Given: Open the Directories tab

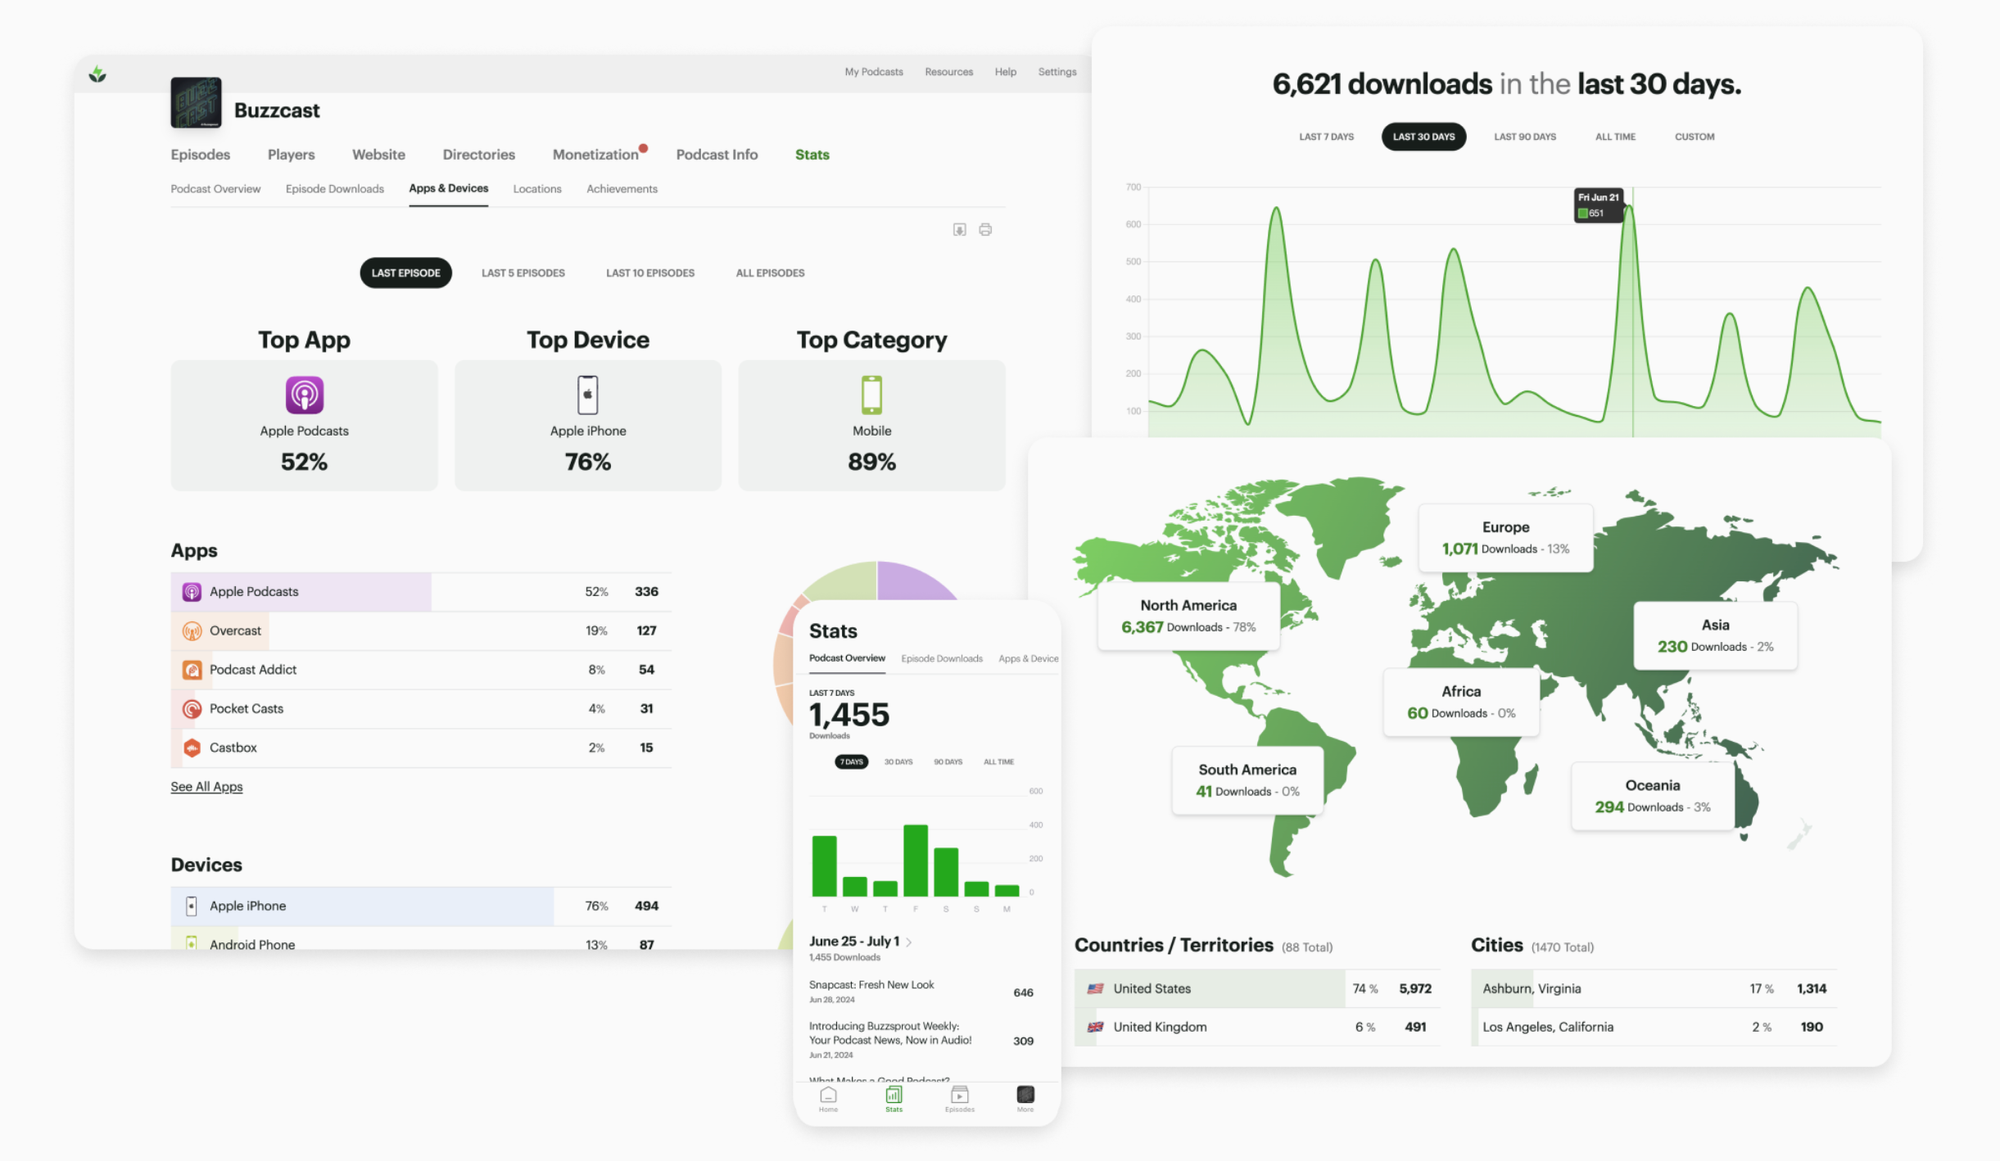Looking at the screenshot, I should coord(479,155).
